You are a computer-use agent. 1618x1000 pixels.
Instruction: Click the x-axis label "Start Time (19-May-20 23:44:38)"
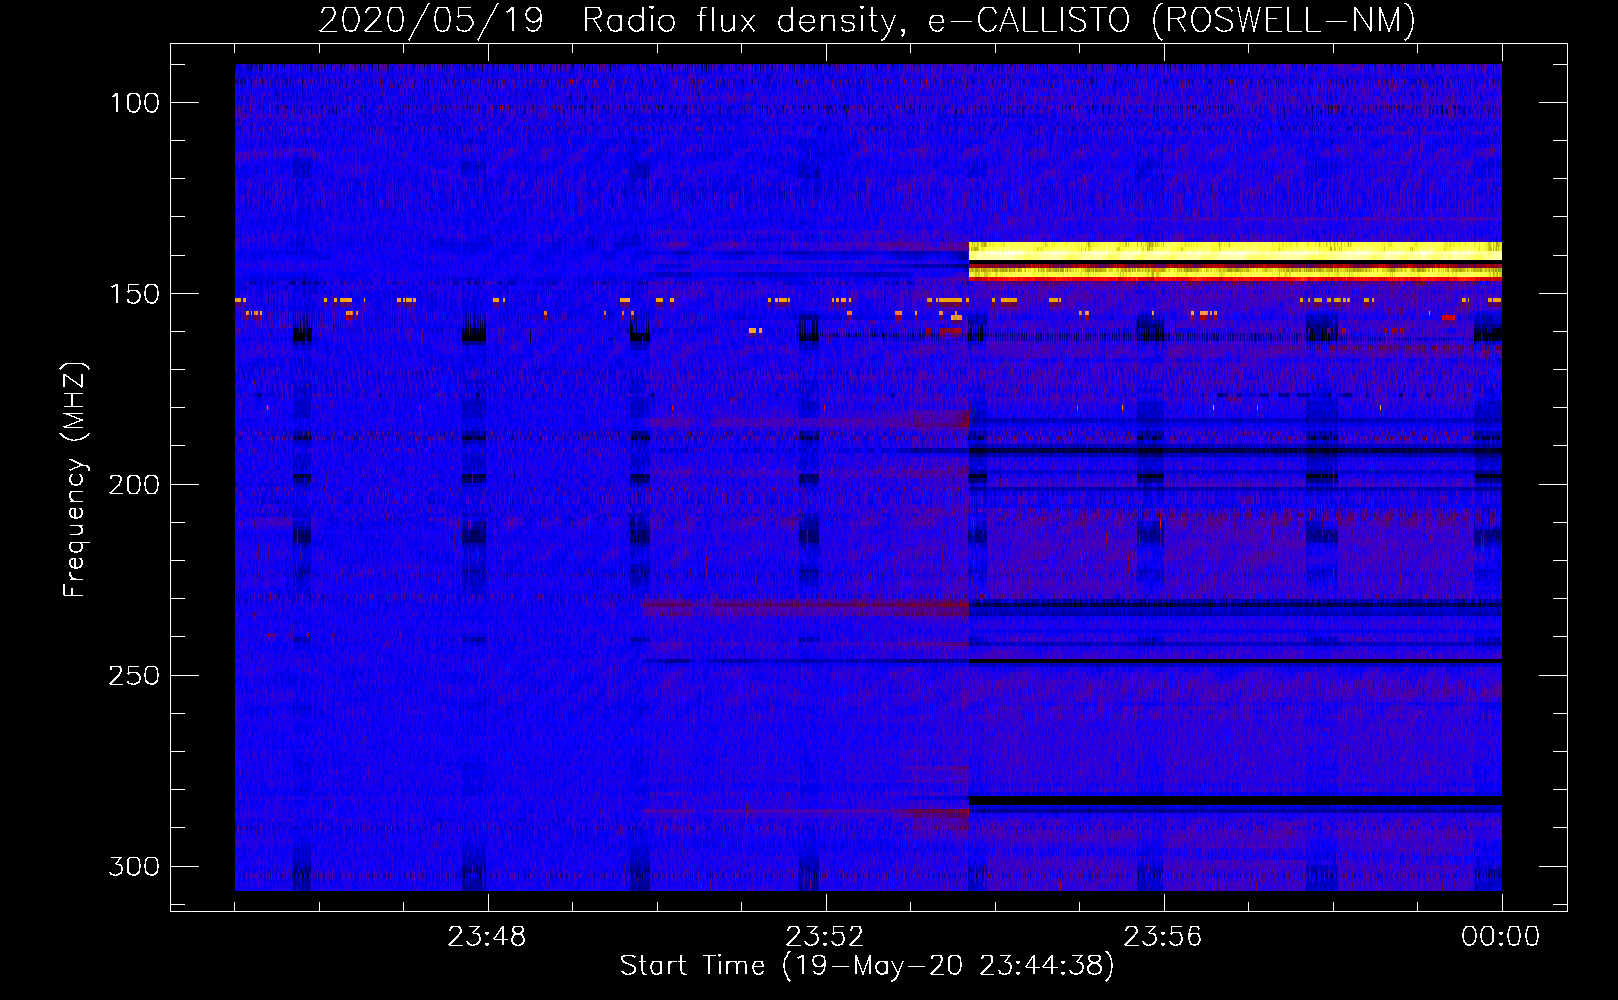[x=867, y=966]
